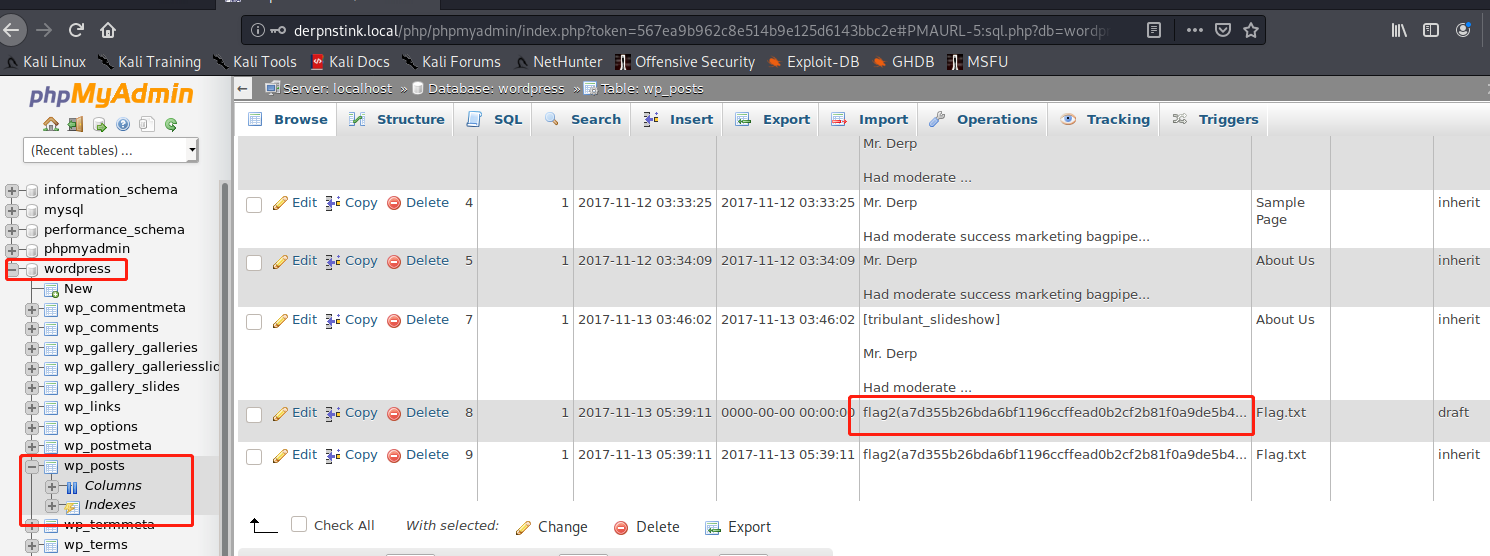This screenshot has width=1490, height=556.
Task: Open the query window icon in sidebar
Action: tap(99, 124)
